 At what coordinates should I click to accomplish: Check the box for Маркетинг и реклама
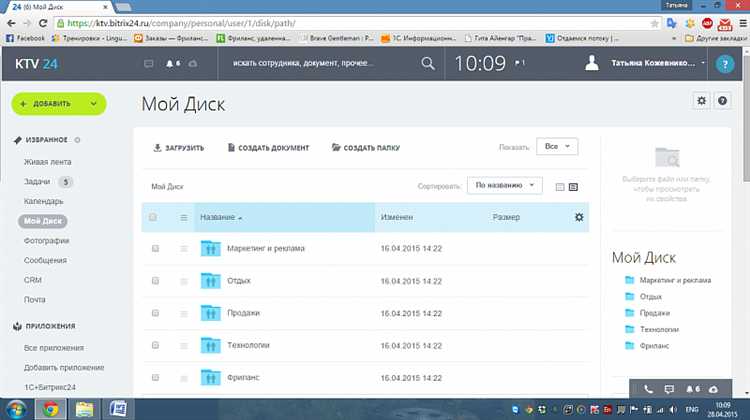tap(155, 248)
